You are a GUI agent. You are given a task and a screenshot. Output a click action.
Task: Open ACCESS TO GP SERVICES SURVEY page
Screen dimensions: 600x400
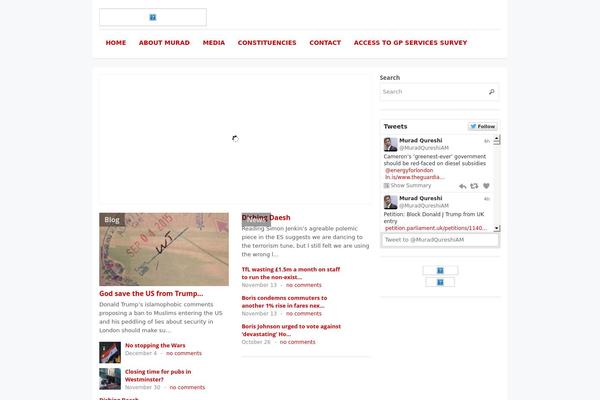[x=411, y=43]
